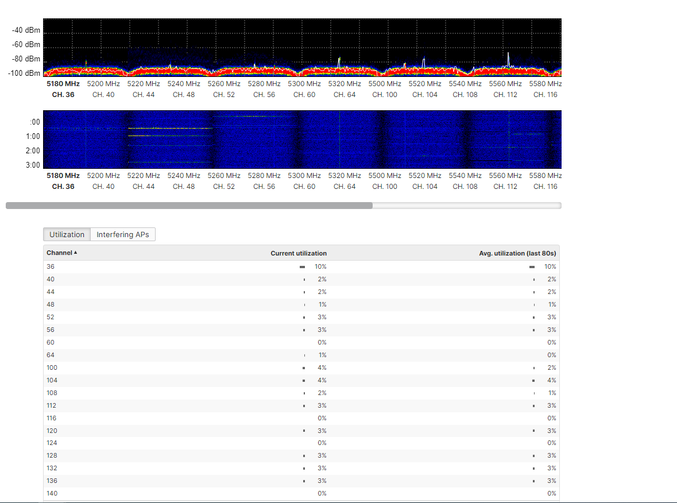Select the channel 44 table row
677x503 pixels.
[301, 292]
